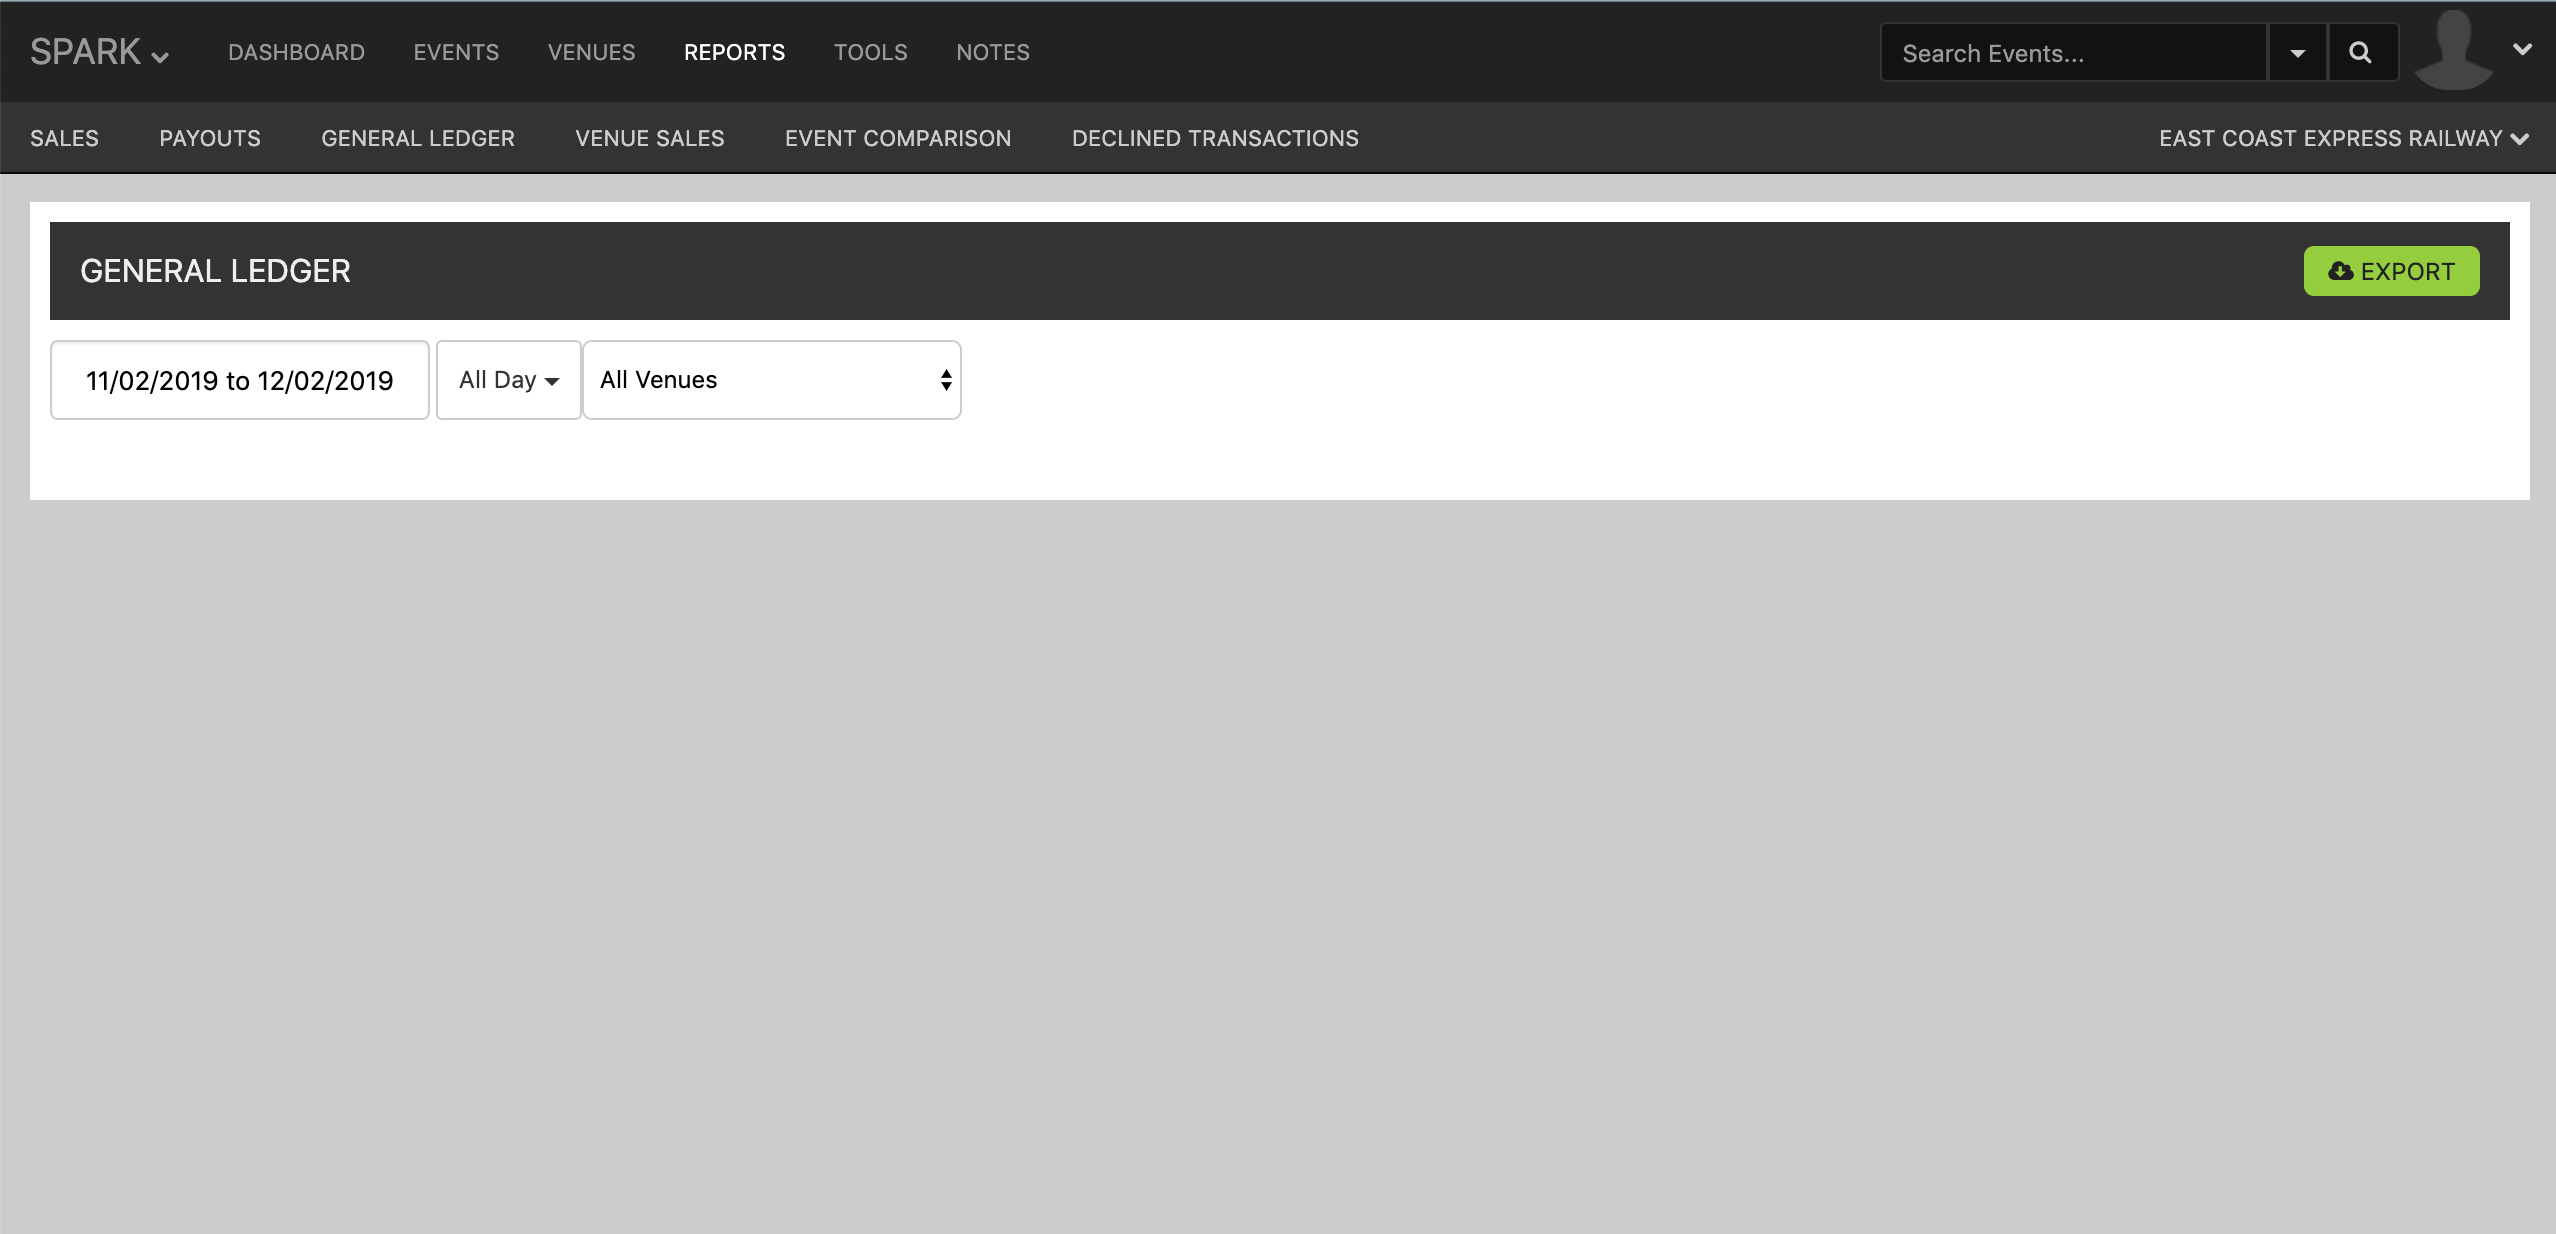The width and height of the screenshot is (2556, 1234).
Task: Focus the Search Events text box
Action: (2072, 53)
